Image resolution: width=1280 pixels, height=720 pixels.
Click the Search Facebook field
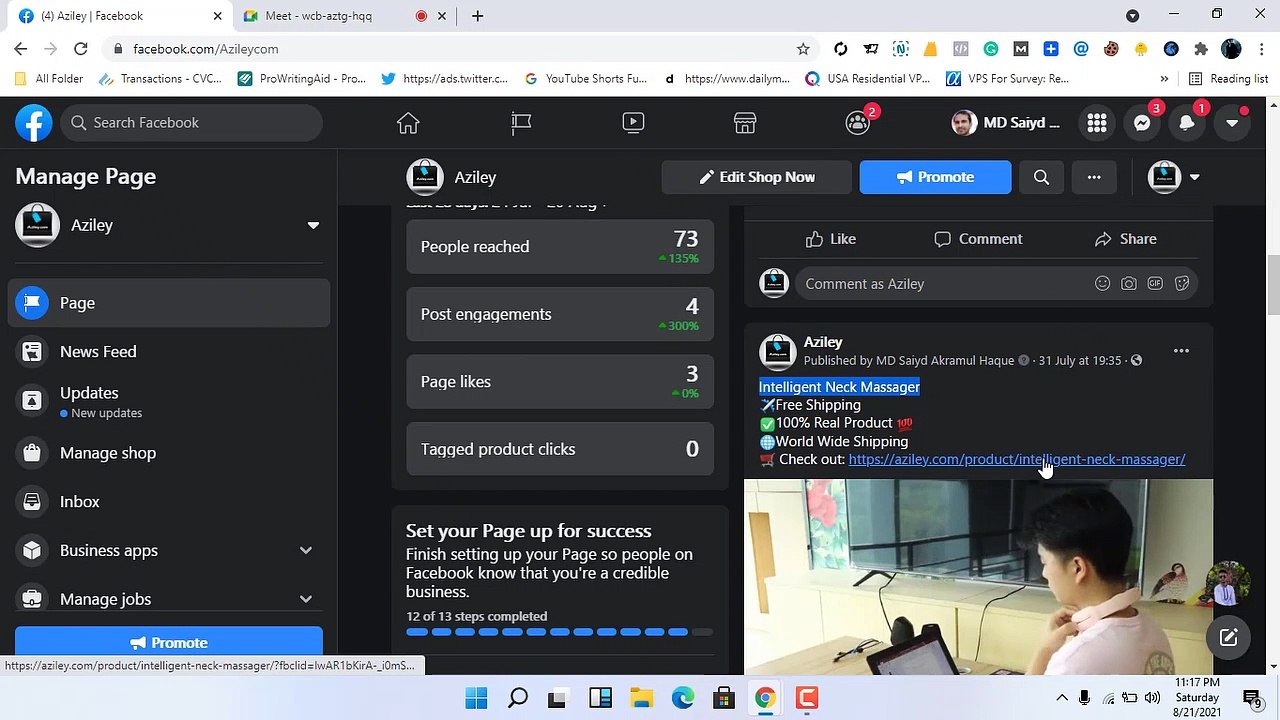(191, 122)
